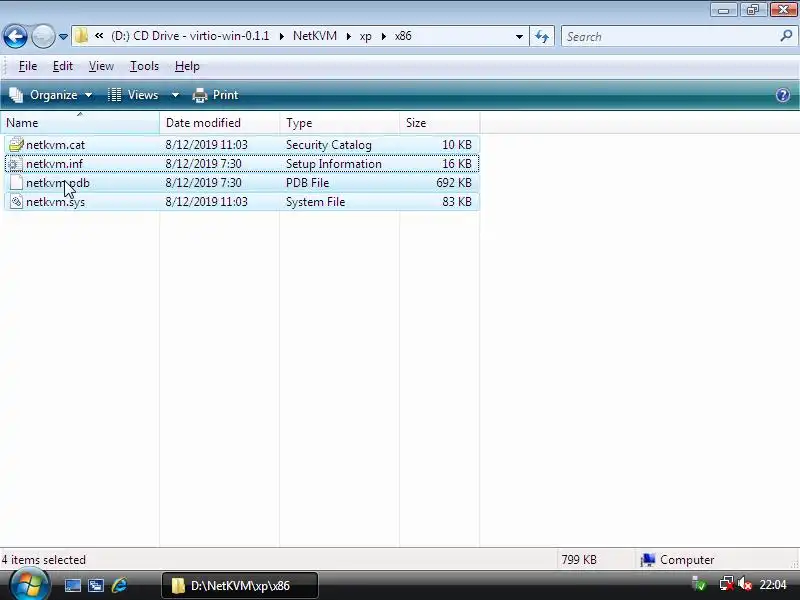Viewport: 800px width, 600px height.
Task: Click the 799 KB status bar entry
Action: pyautogui.click(x=579, y=560)
